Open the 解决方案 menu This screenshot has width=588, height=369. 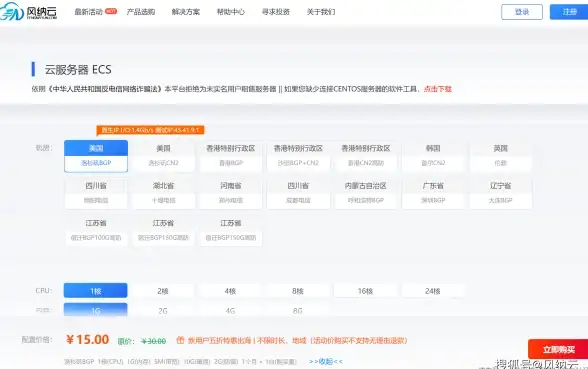[x=186, y=12]
